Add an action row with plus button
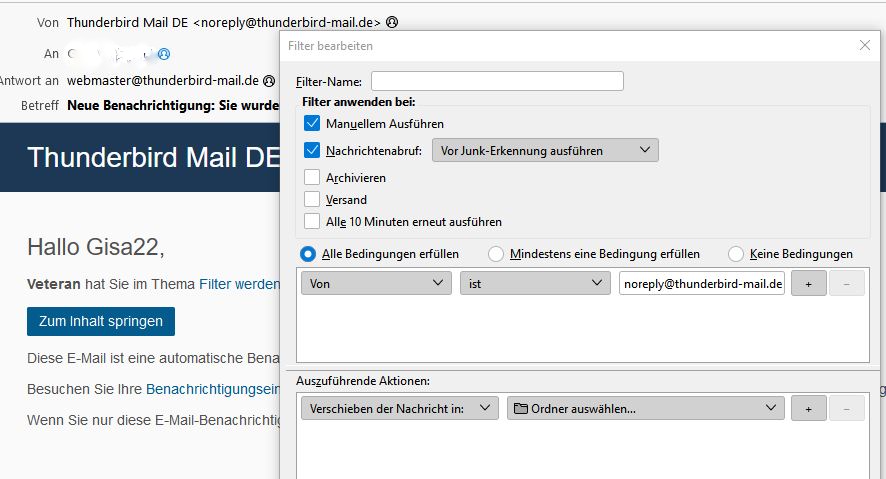 [x=809, y=408]
